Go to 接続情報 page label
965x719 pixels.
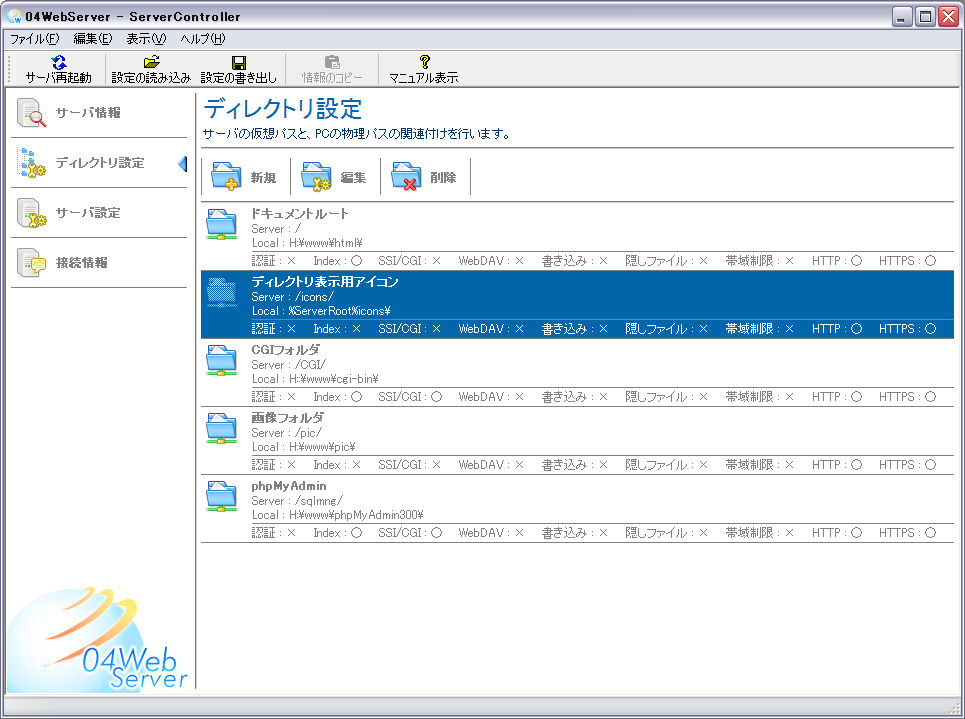point(82,262)
